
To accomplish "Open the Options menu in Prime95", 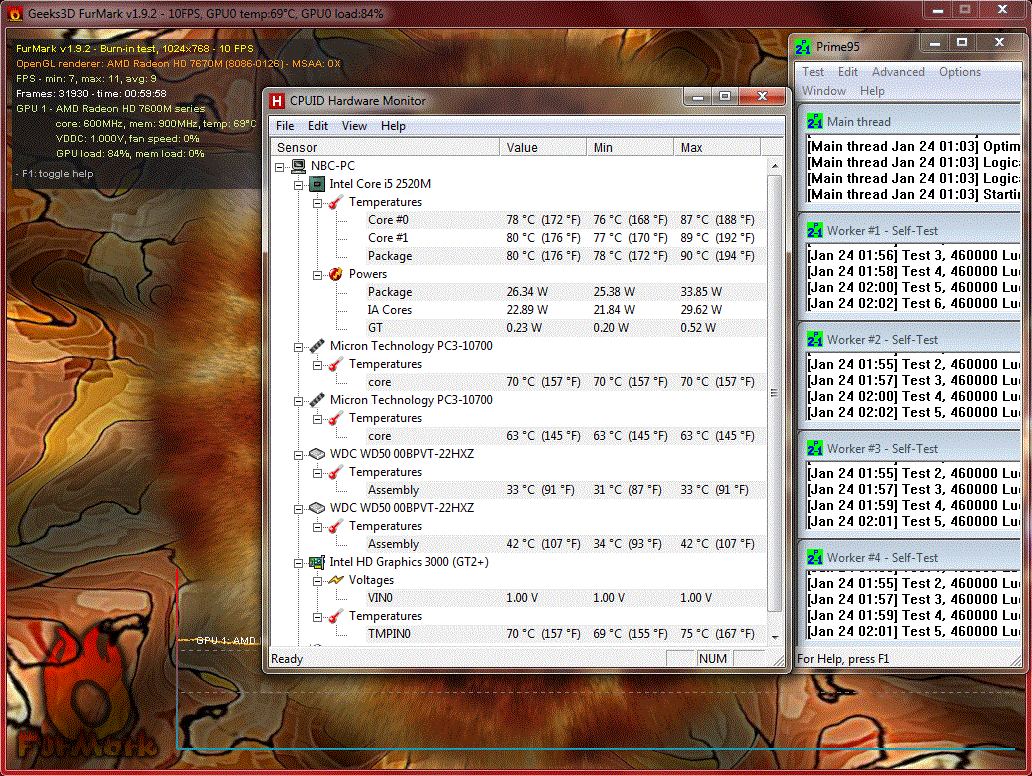I will (960, 72).
